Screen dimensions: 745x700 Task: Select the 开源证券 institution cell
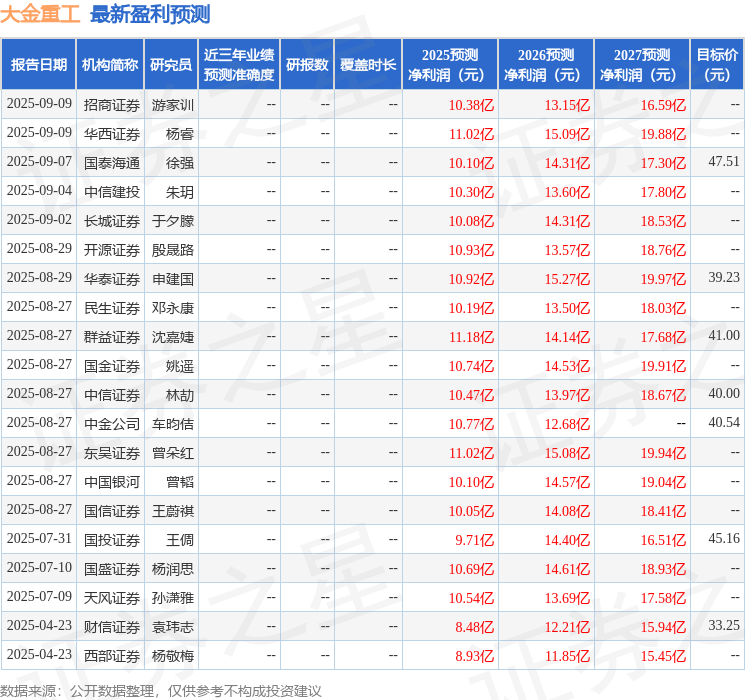click(112, 250)
